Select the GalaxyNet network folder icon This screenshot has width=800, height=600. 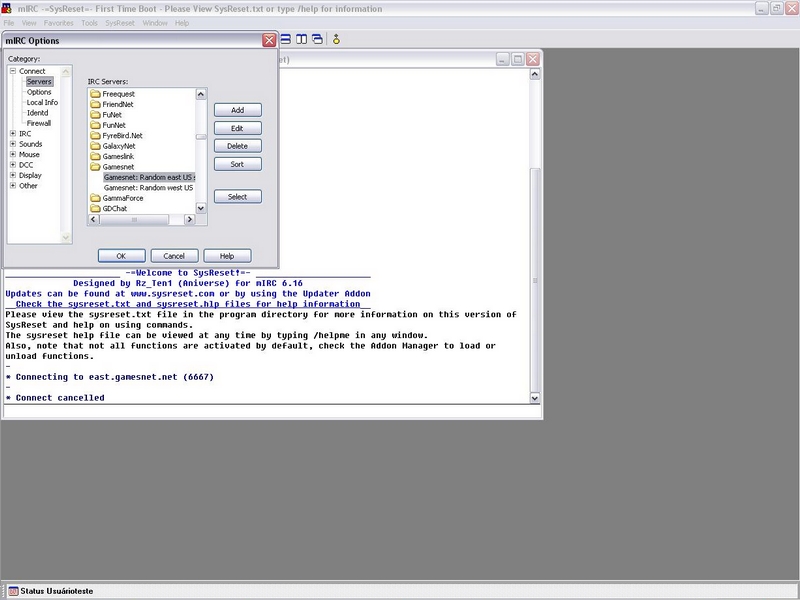pyautogui.click(x=96, y=146)
